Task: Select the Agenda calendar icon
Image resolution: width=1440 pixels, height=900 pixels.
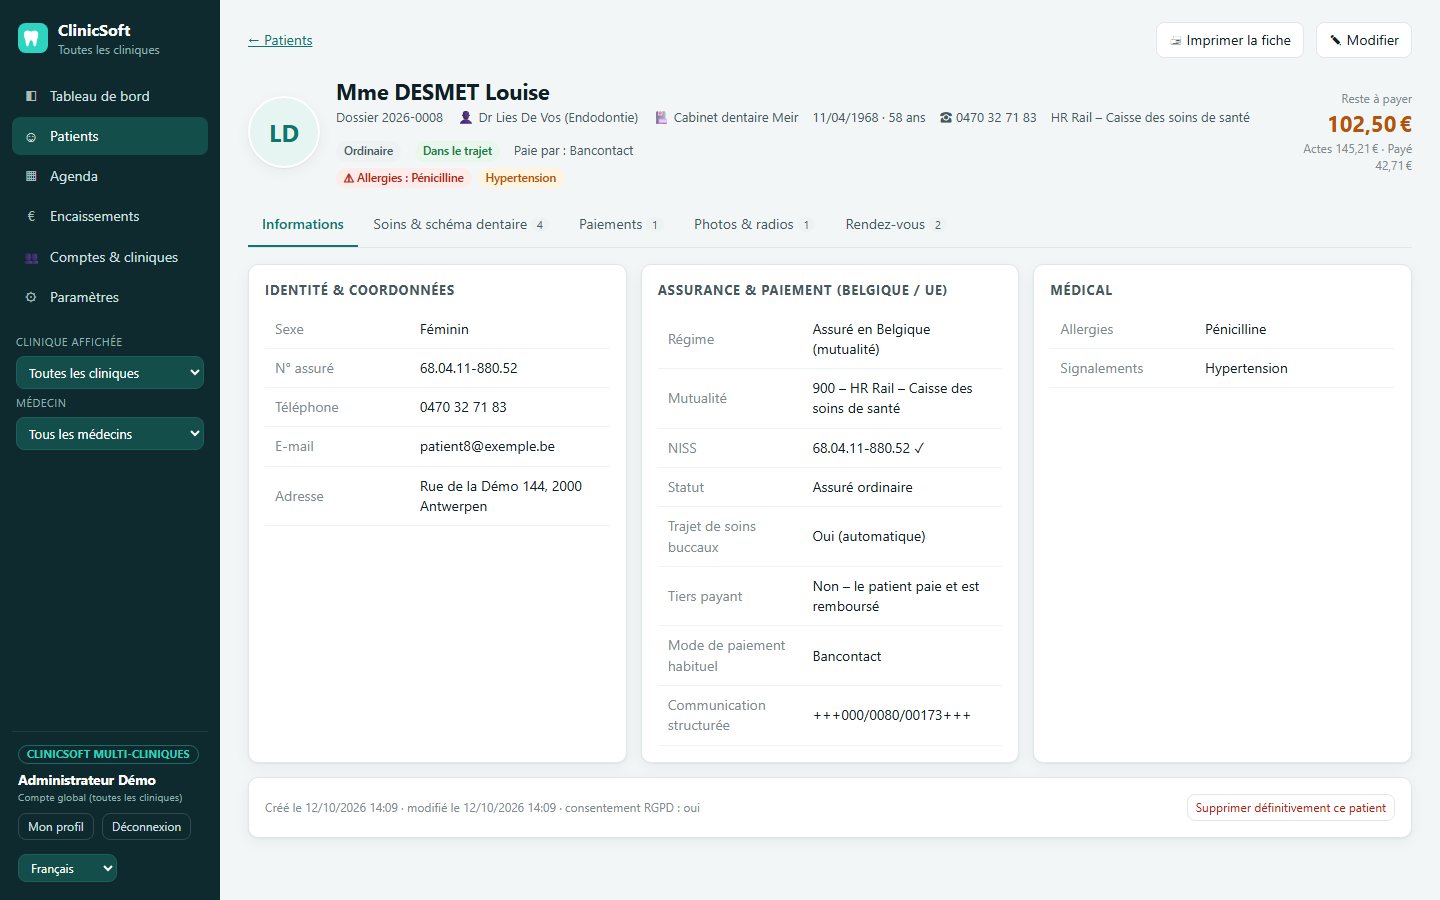Action: pos(31,176)
